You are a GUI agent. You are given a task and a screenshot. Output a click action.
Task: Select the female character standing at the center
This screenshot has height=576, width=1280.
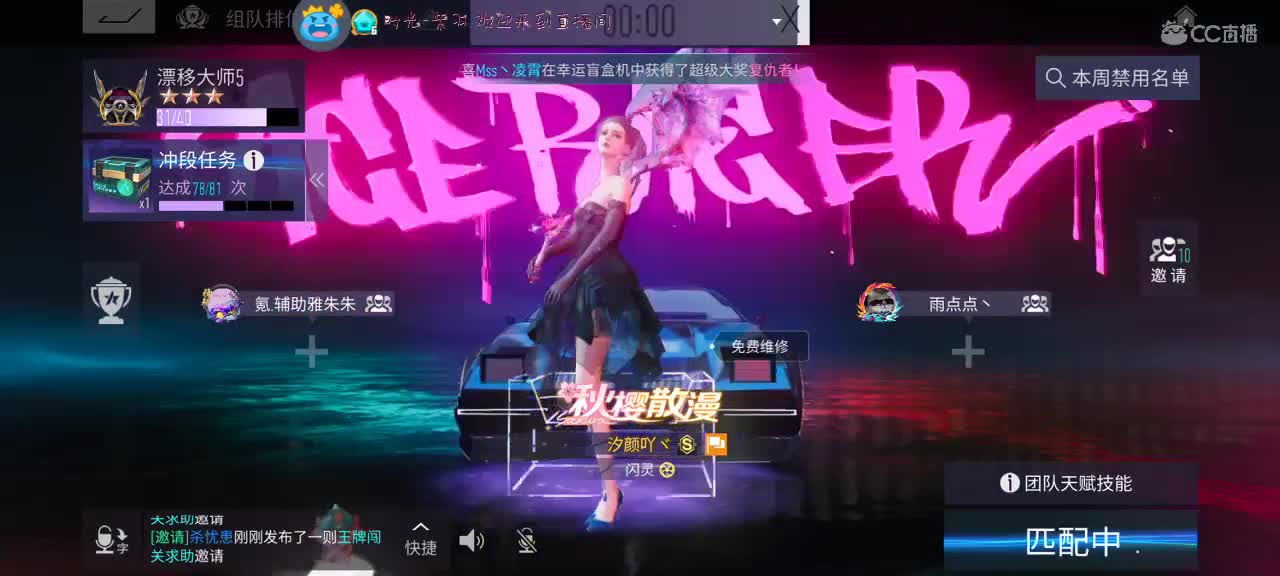pyautogui.click(x=605, y=320)
